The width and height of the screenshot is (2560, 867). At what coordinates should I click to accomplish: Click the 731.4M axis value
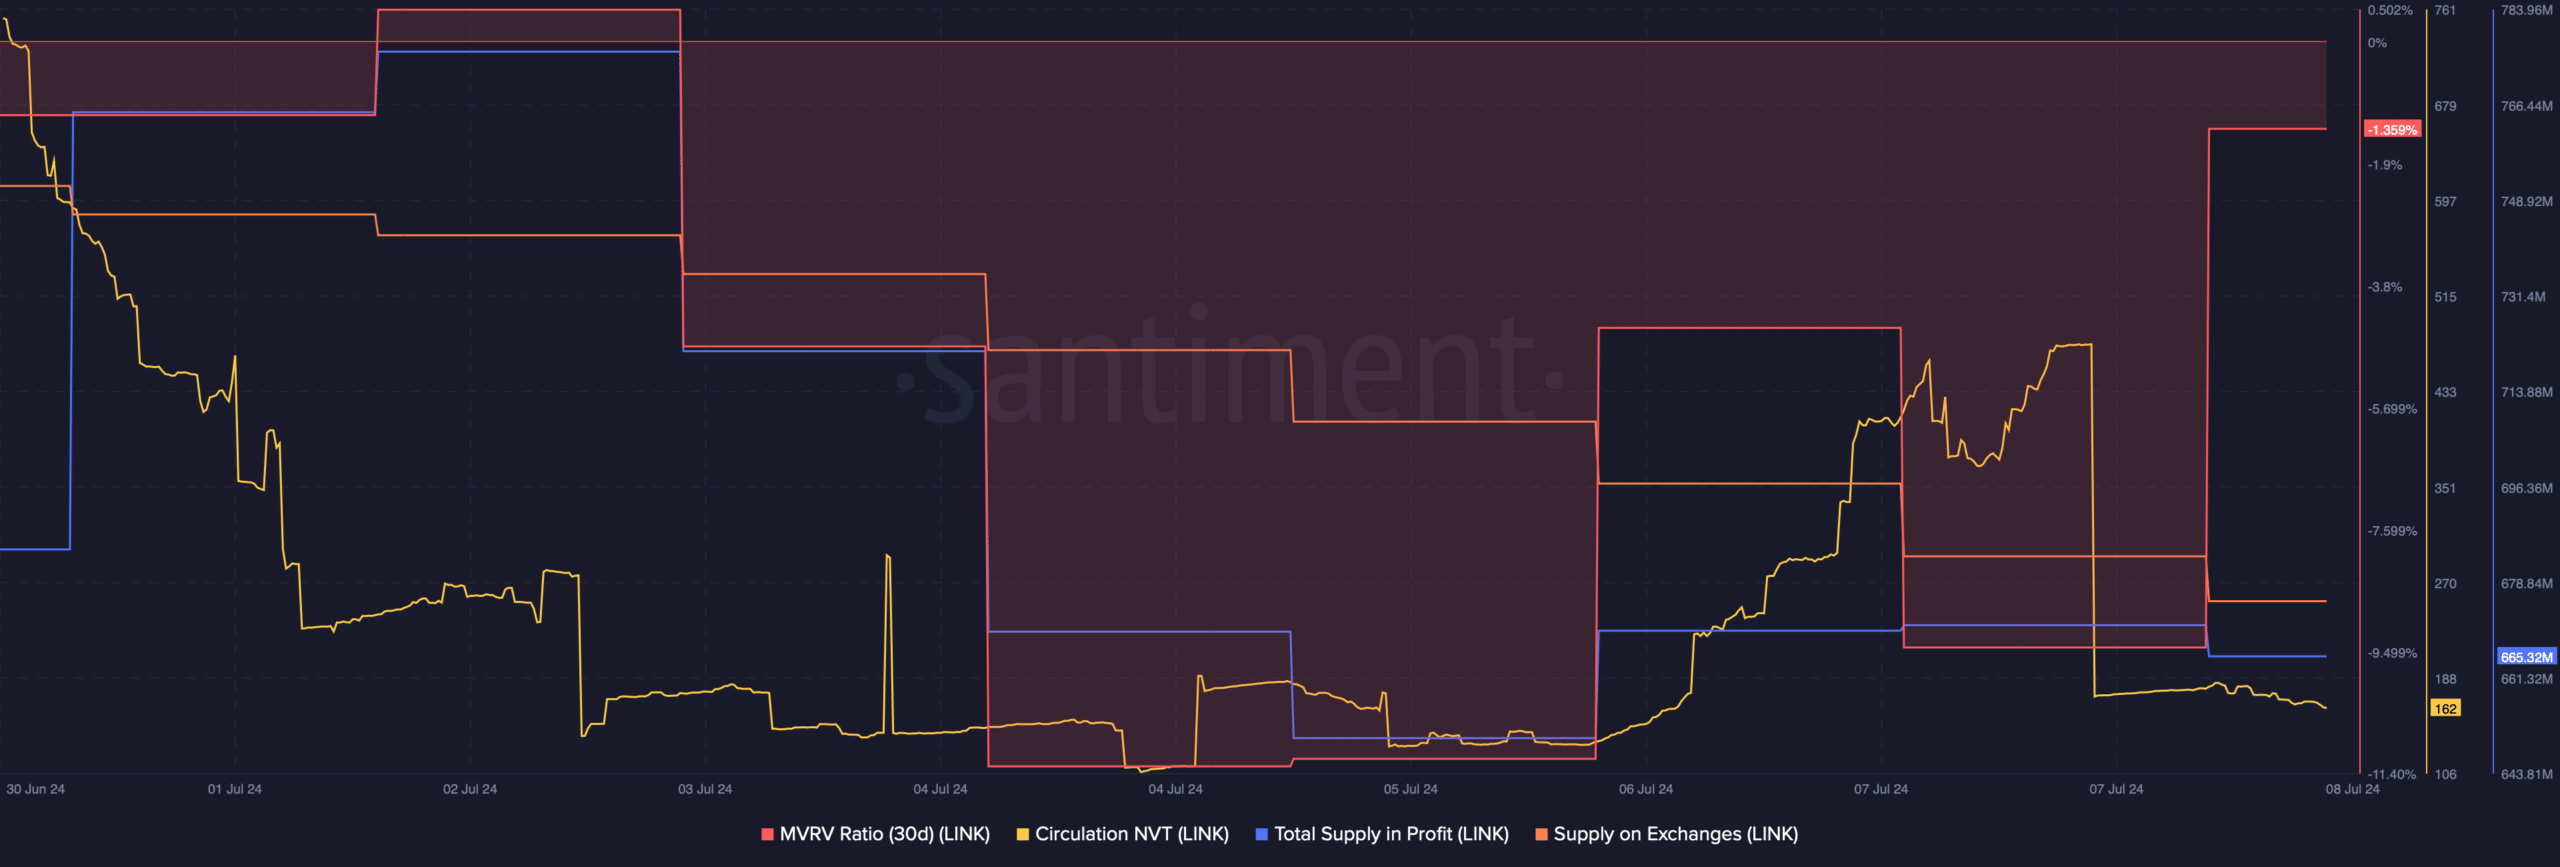(x=2523, y=297)
